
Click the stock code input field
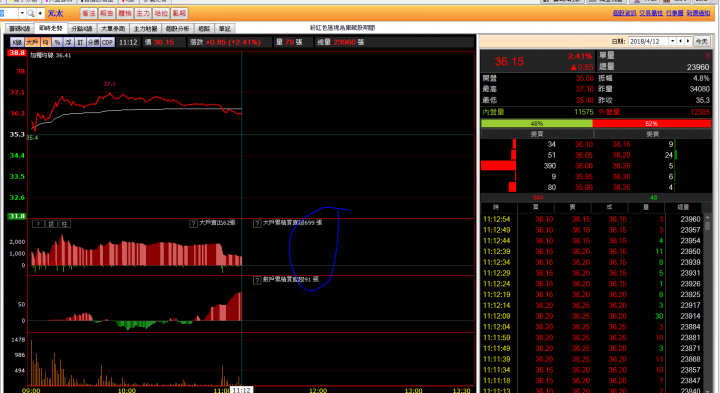9,13
